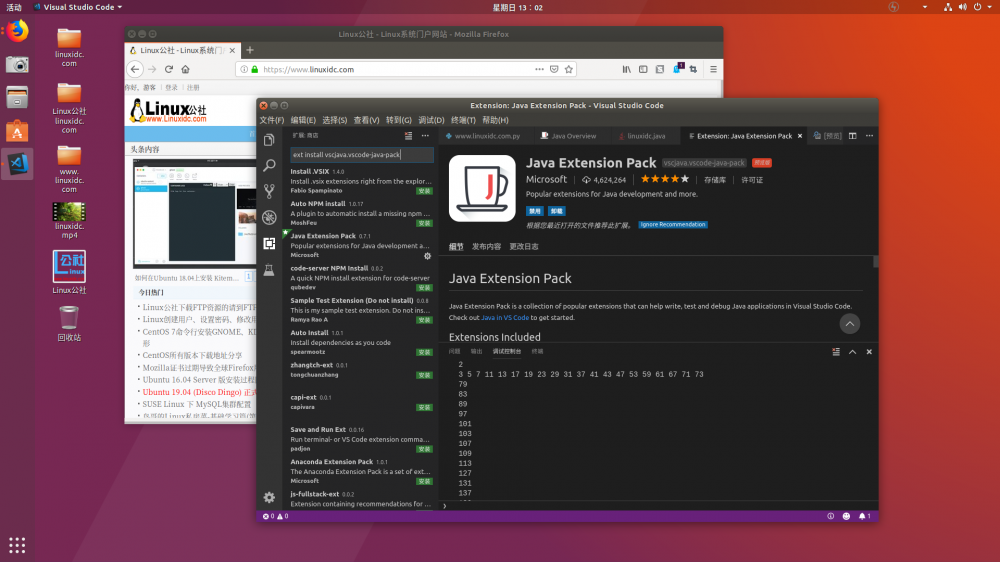This screenshot has height=562, width=1000.
Task: Install the Install .VSIX extension
Action: click(424, 191)
